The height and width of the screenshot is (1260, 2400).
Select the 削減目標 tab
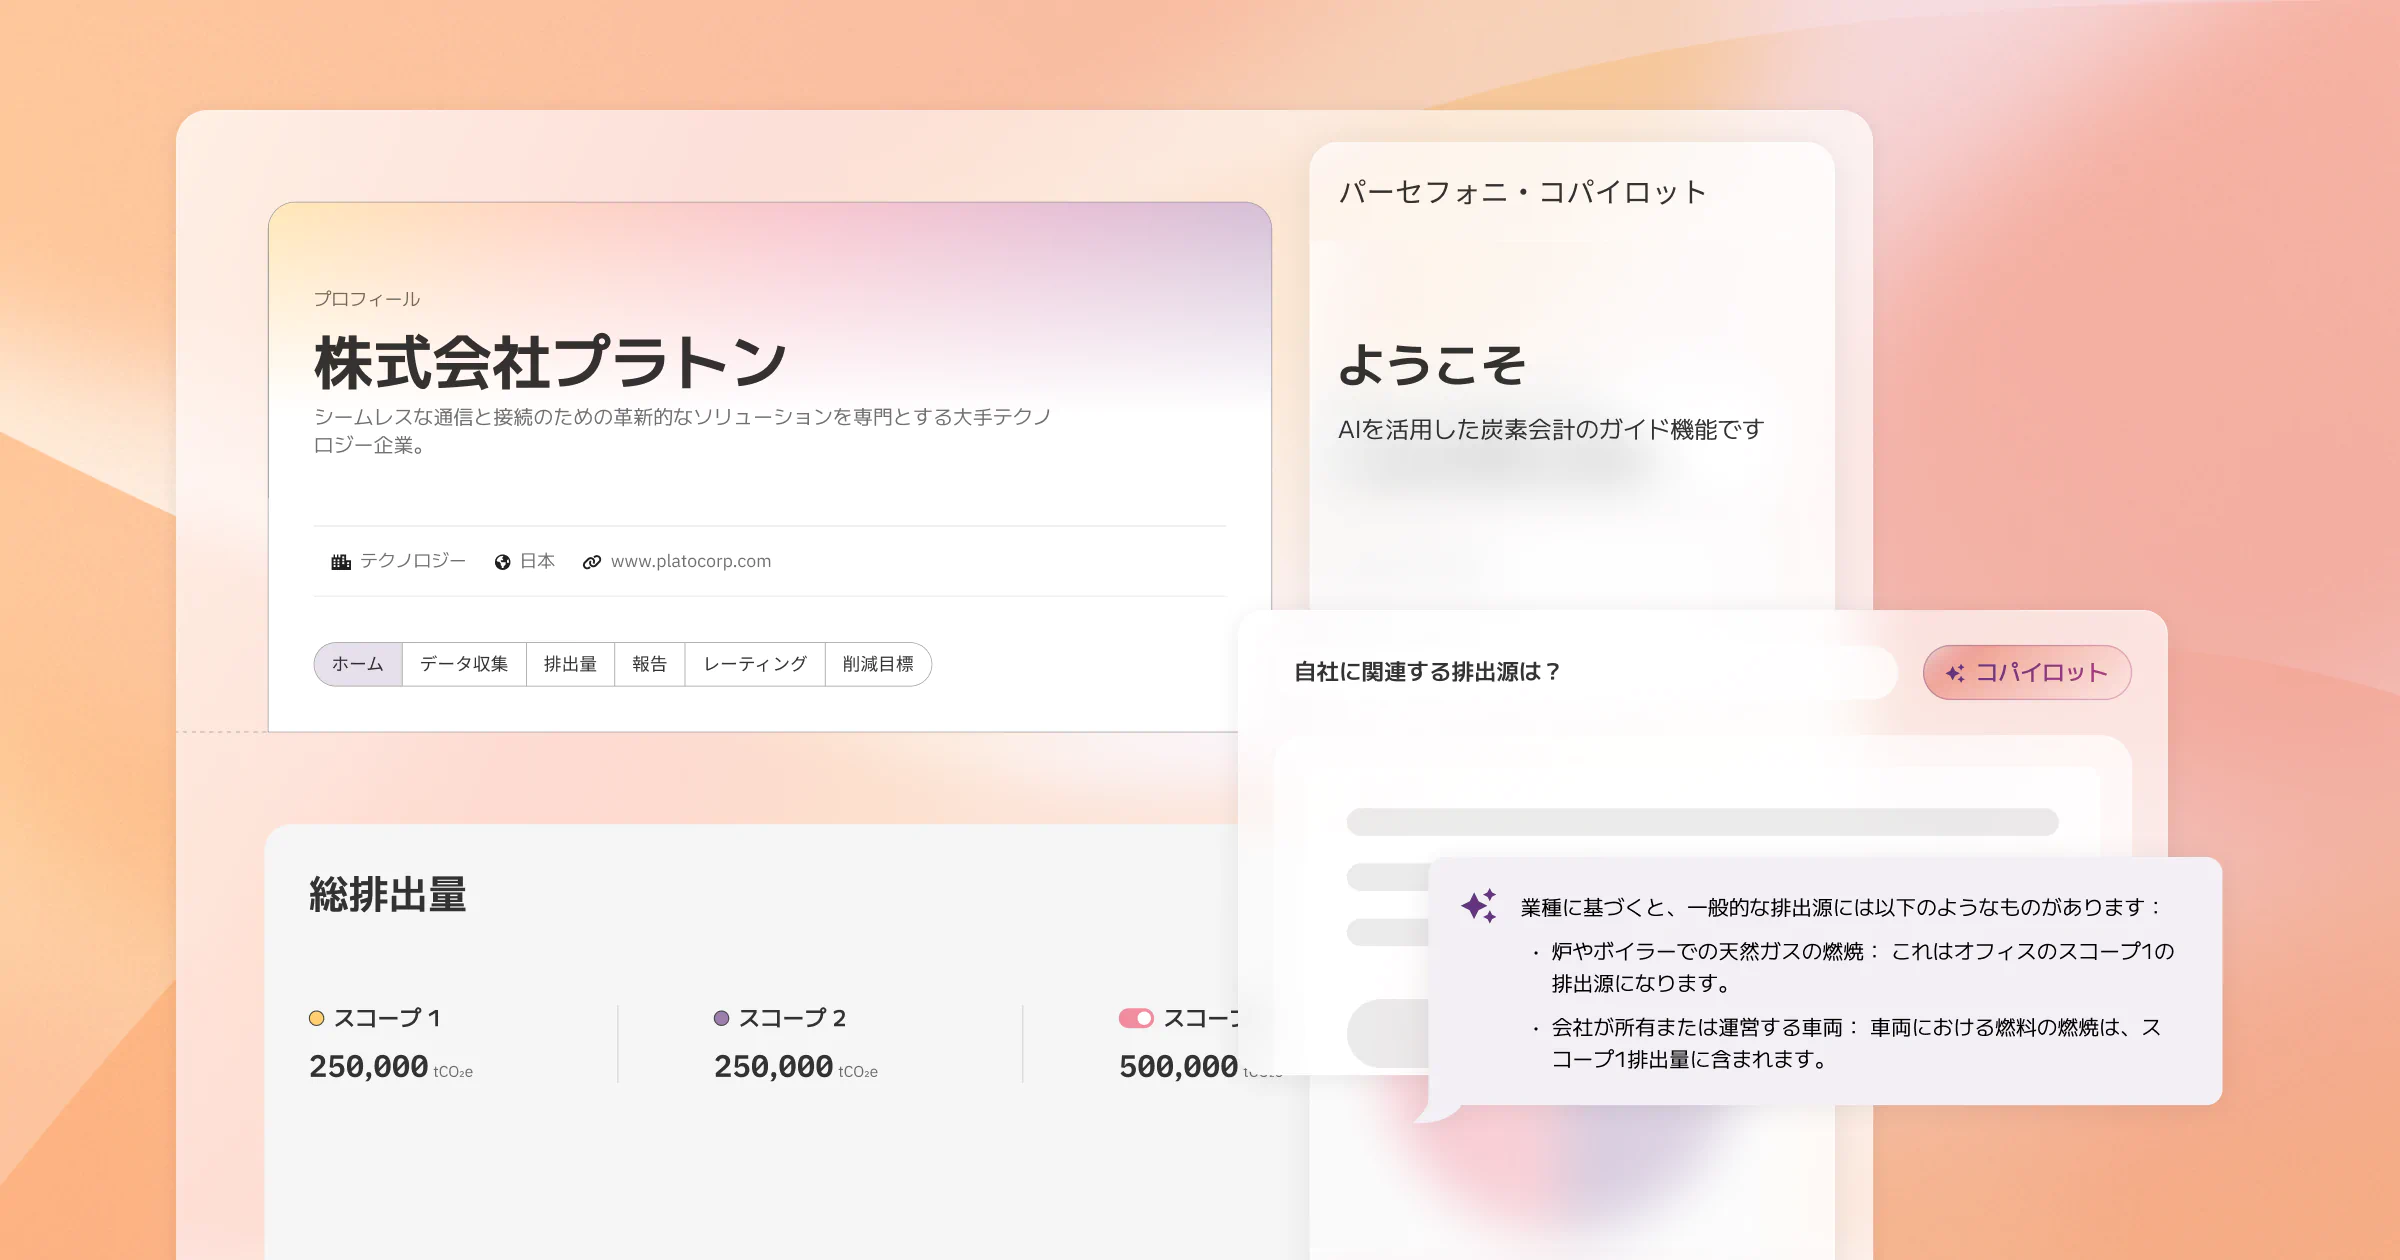[x=878, y=664]
